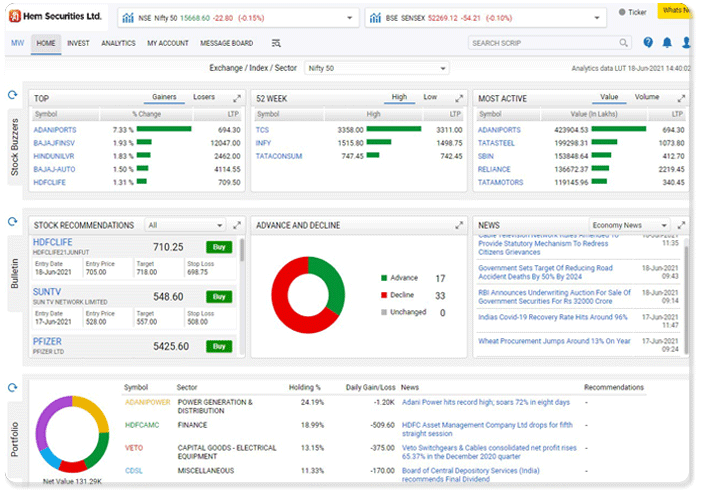Screen dimensions: 702x492
Task: Click the gray Unchanged legend swatch
Action: pyautogui.click(x=384, y=312)
